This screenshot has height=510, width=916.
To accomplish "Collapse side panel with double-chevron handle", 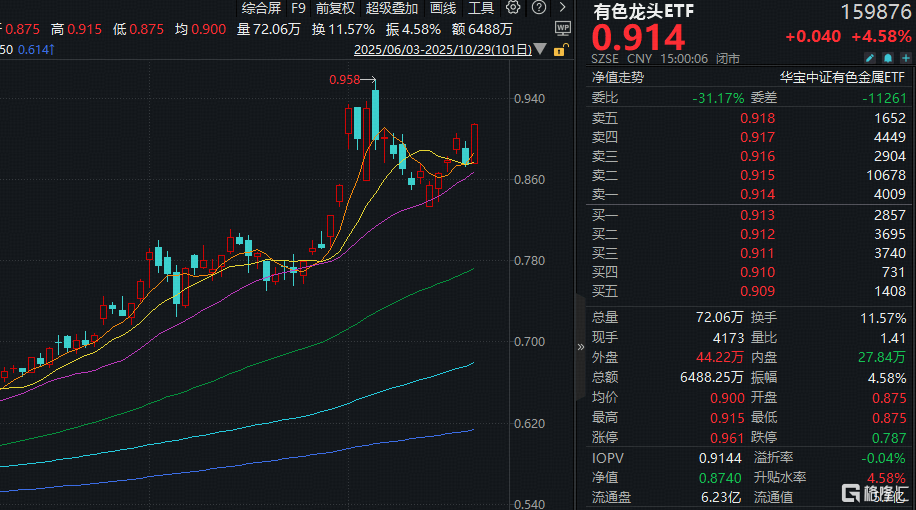I will pos(581,347).
